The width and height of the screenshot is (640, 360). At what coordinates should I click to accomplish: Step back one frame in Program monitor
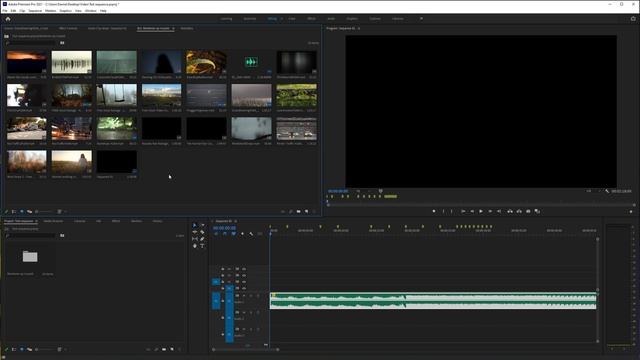pyautogui.click(x=472, y=211)
